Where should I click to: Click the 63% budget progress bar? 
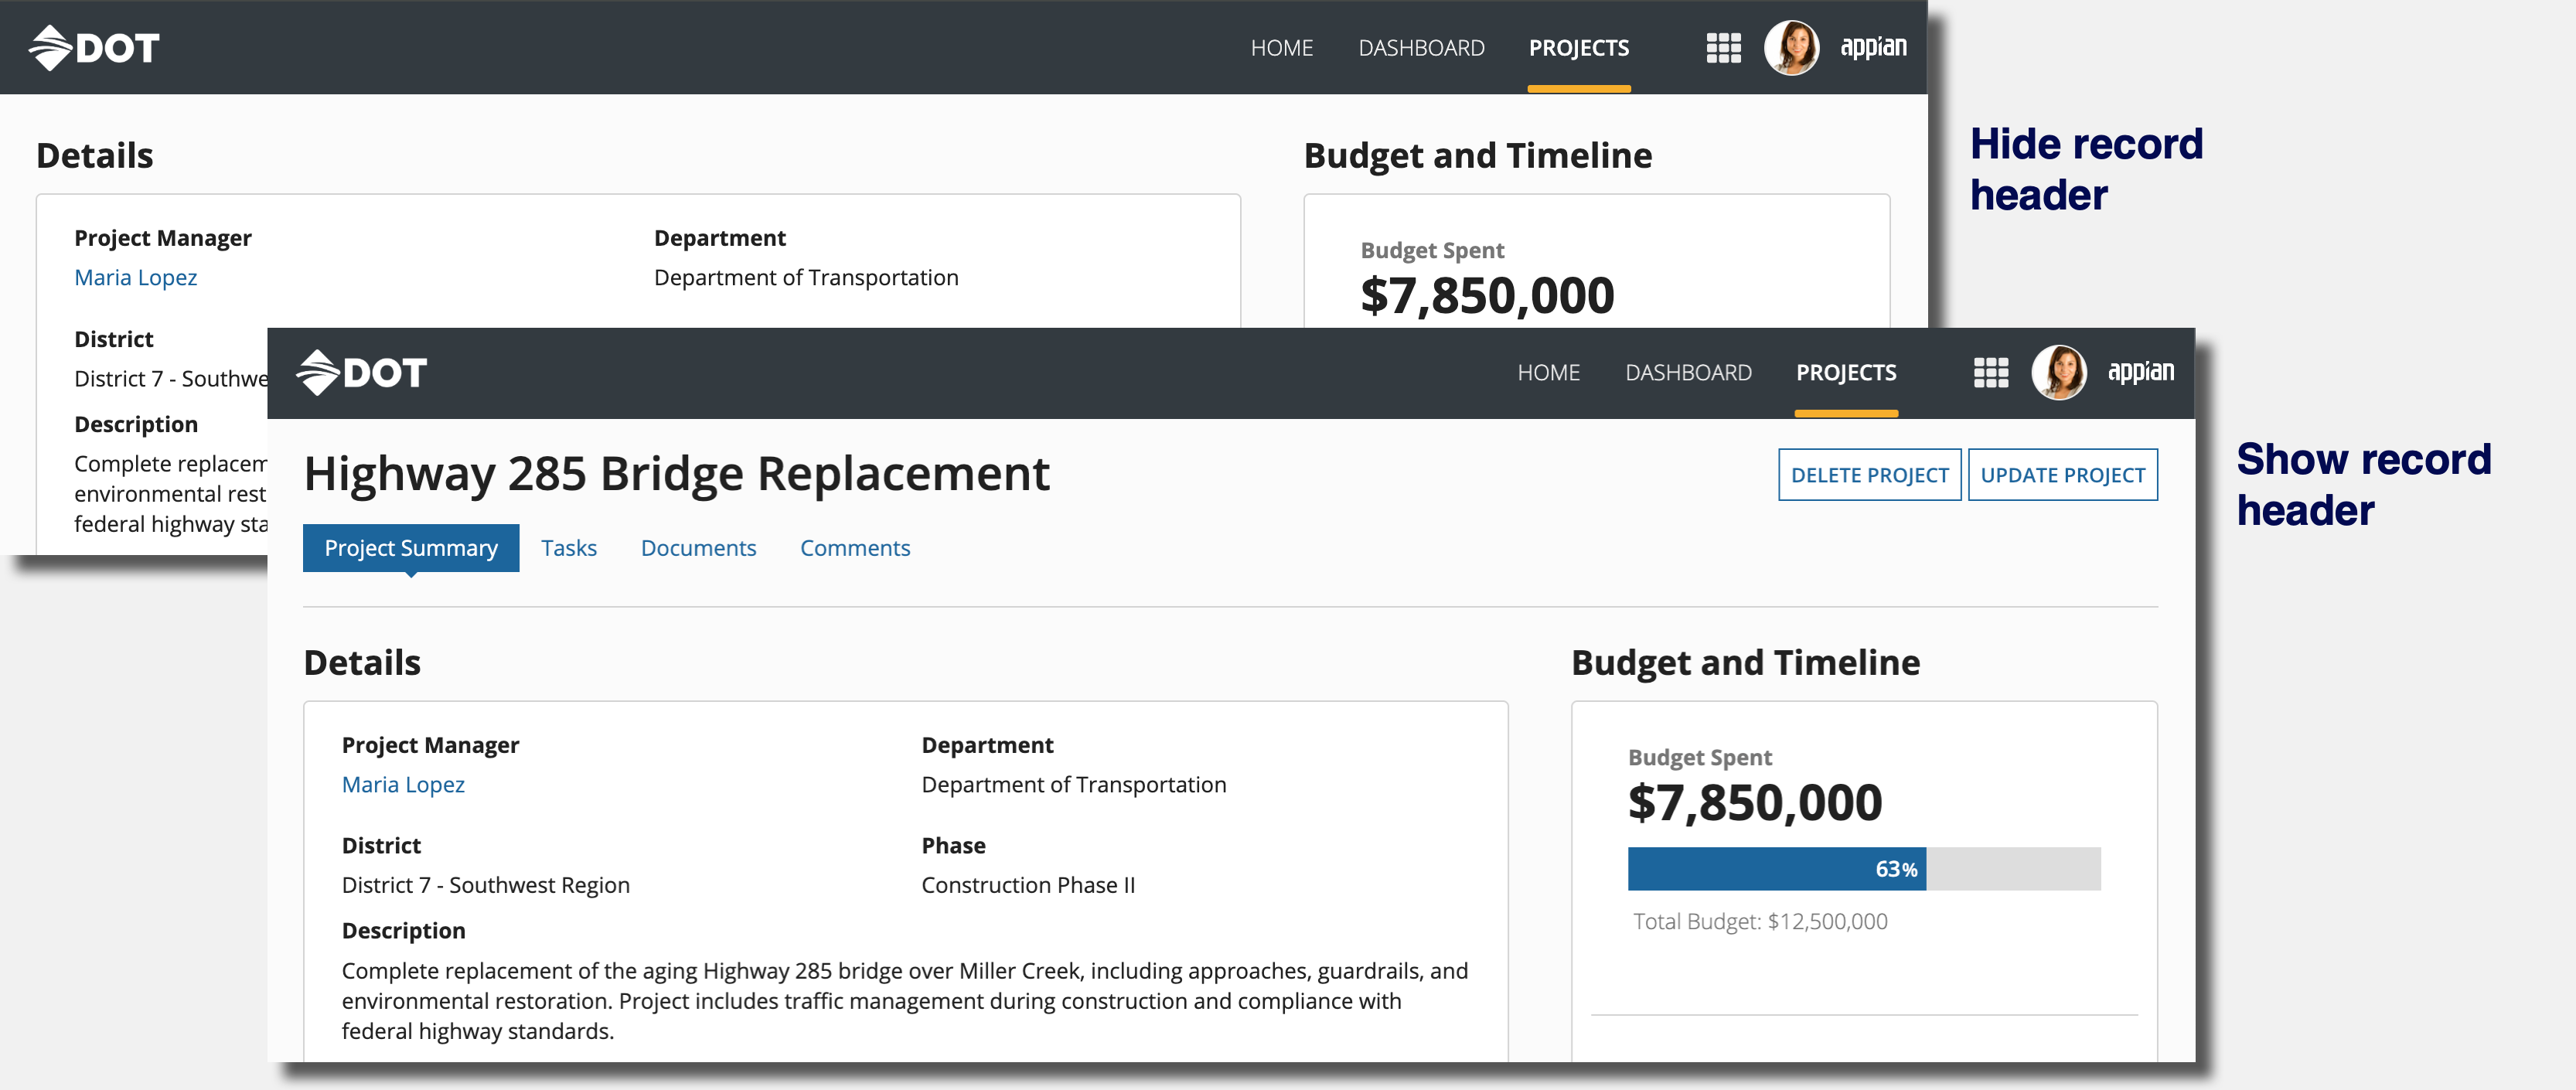click(x=1864, y=869)
